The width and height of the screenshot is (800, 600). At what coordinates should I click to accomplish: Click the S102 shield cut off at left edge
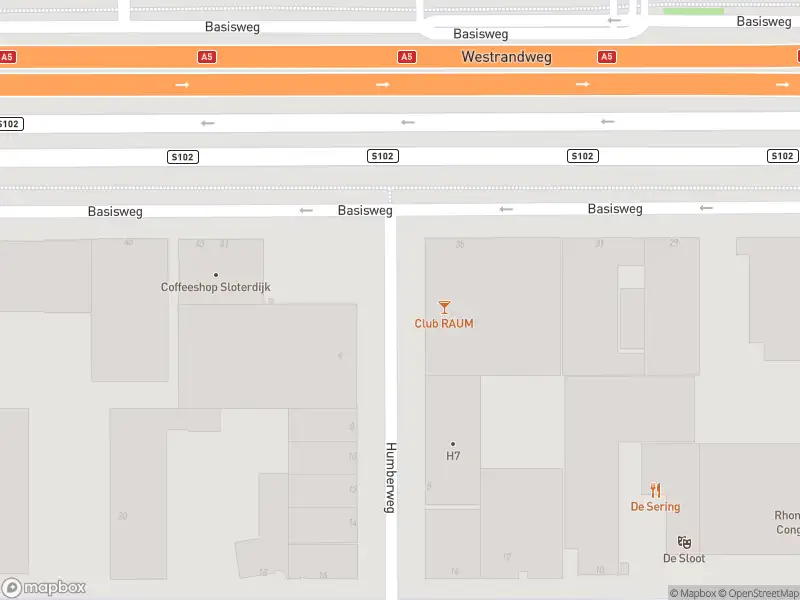click(x=10, y=124)
